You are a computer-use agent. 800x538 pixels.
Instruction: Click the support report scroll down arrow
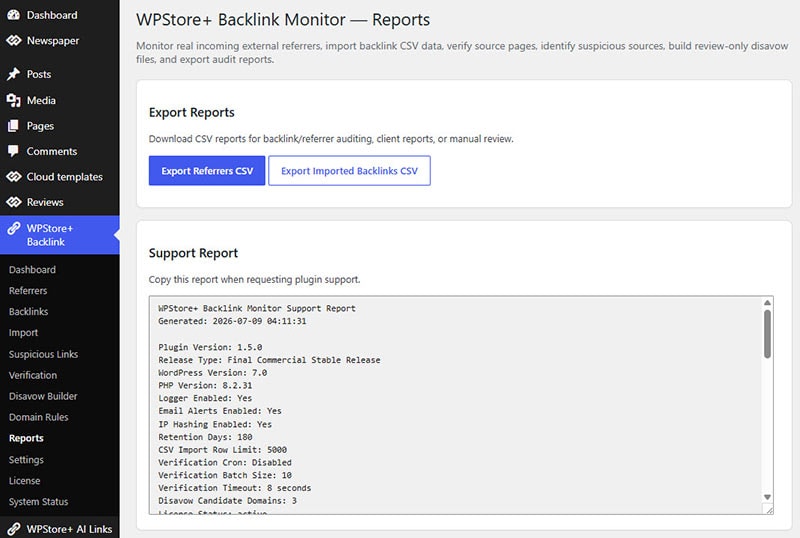click(x=767, y=497)
